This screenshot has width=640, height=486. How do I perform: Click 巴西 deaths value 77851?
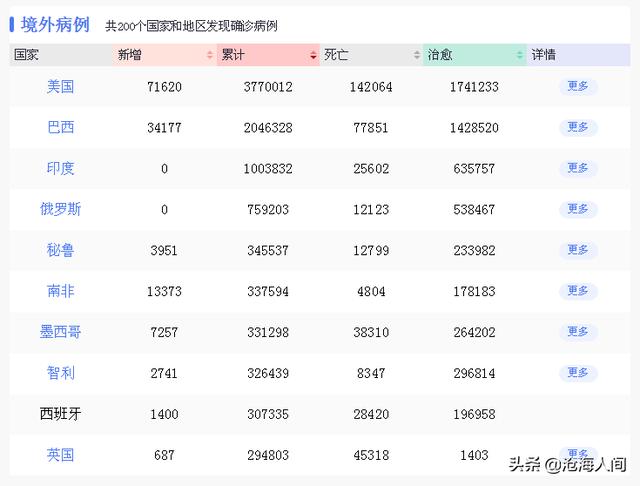[x=371, y=128]
